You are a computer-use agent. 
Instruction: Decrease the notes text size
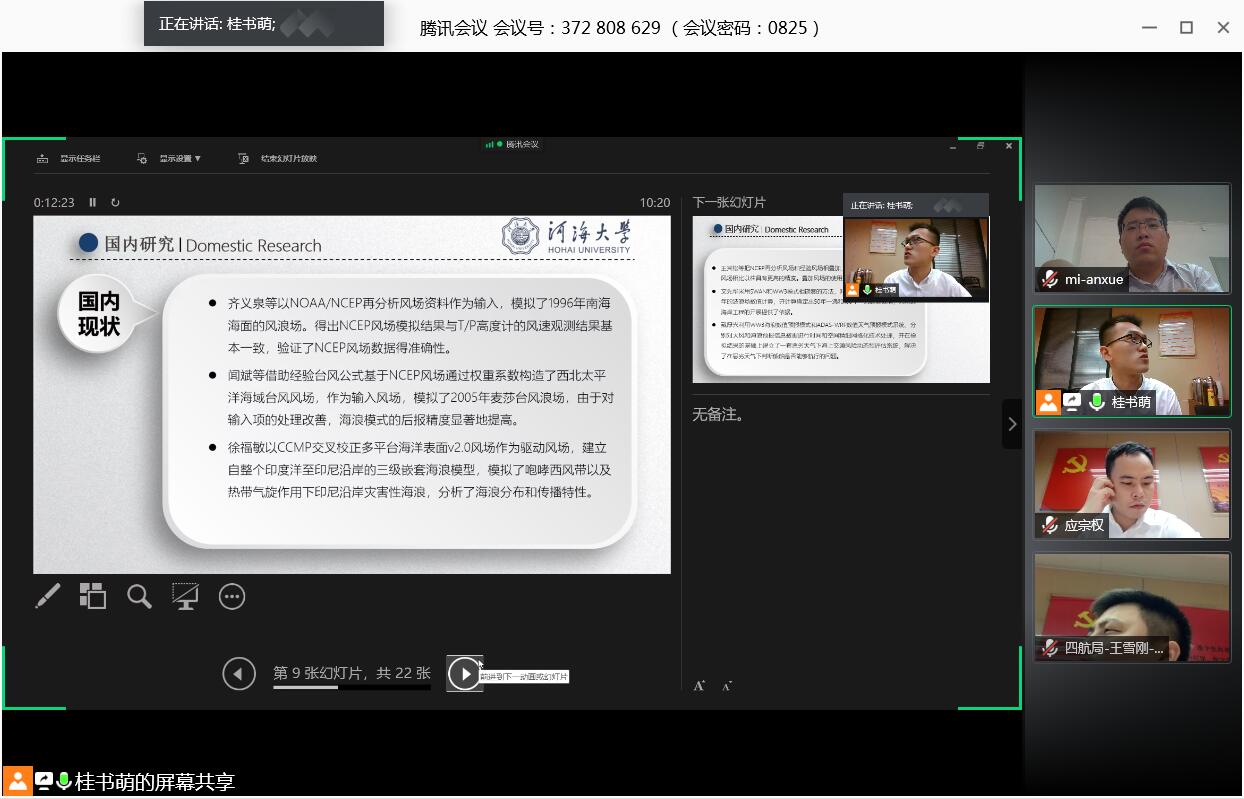point(727,686)
